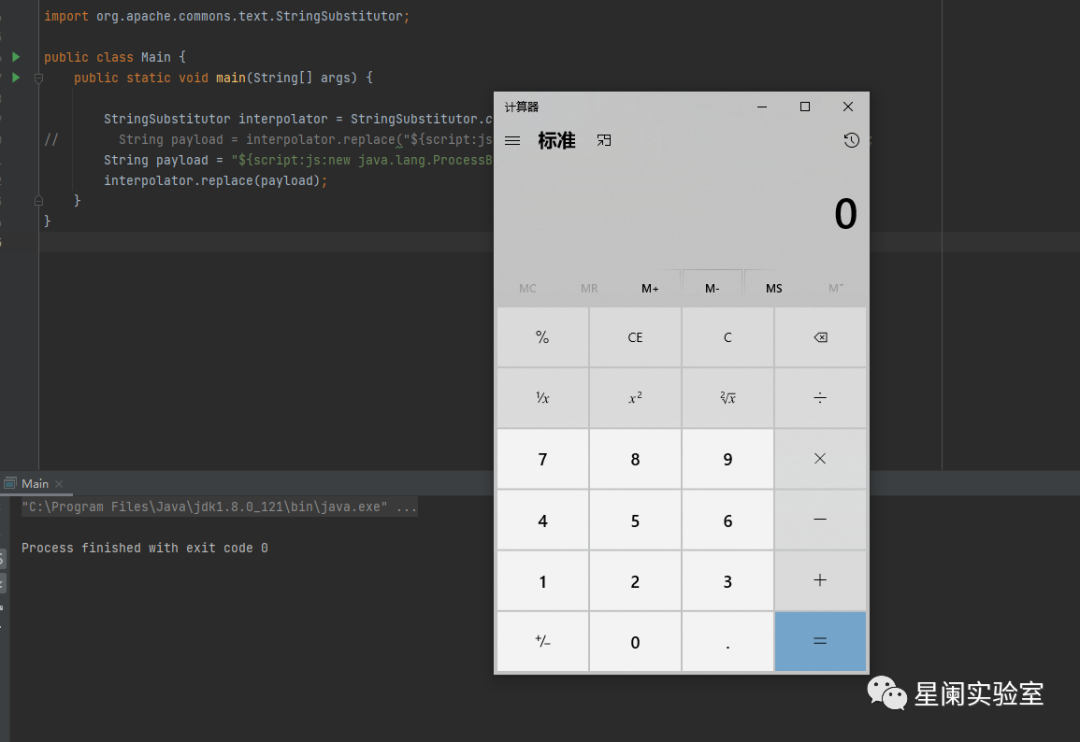Click the decimal point key
This screenshot has height=742, width=1080.
tap(727, 641)
